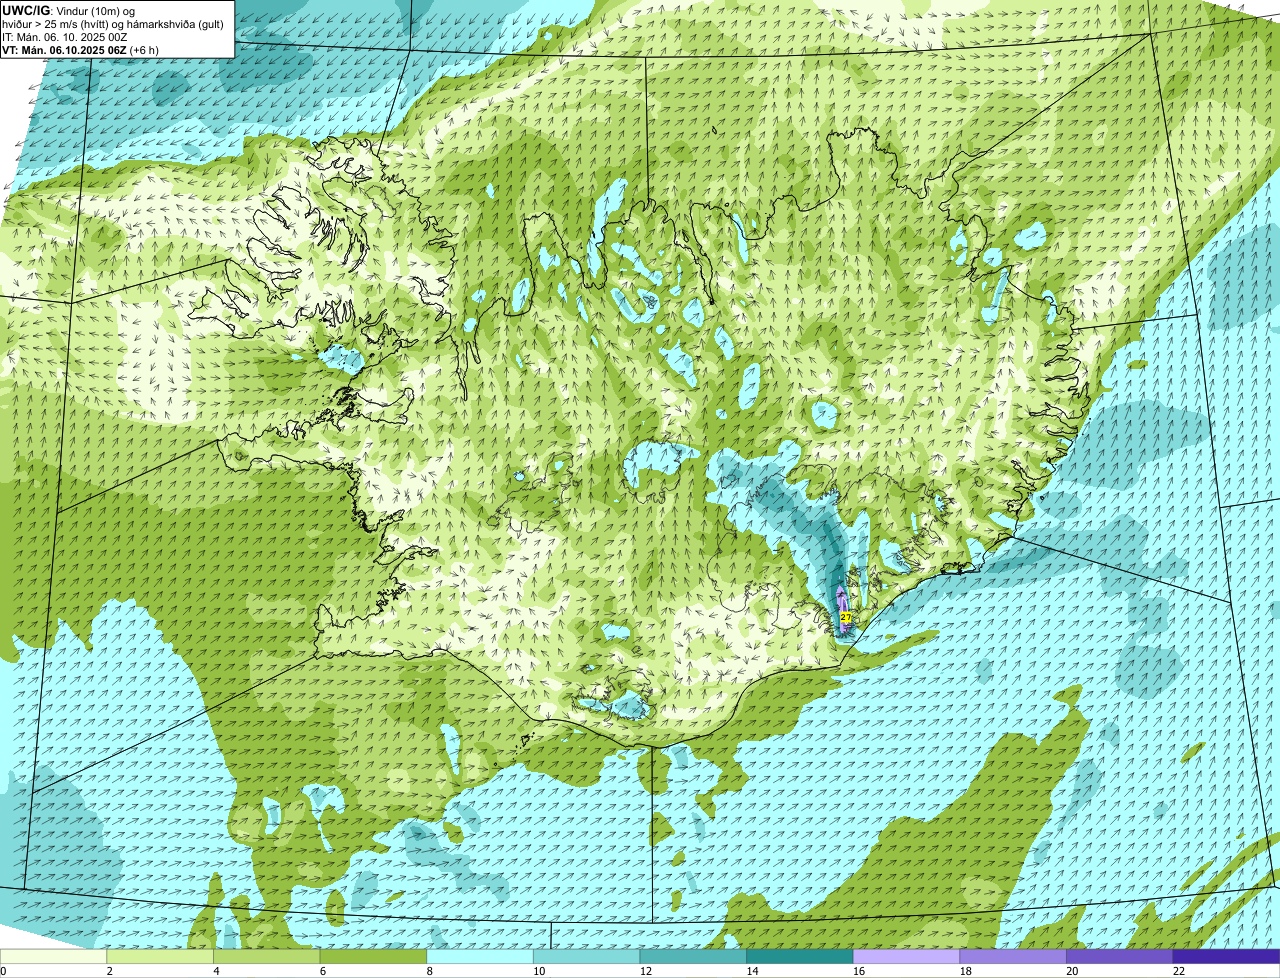Click the legend scale value '14'
Screen dimensions: 1280x978
752,971
